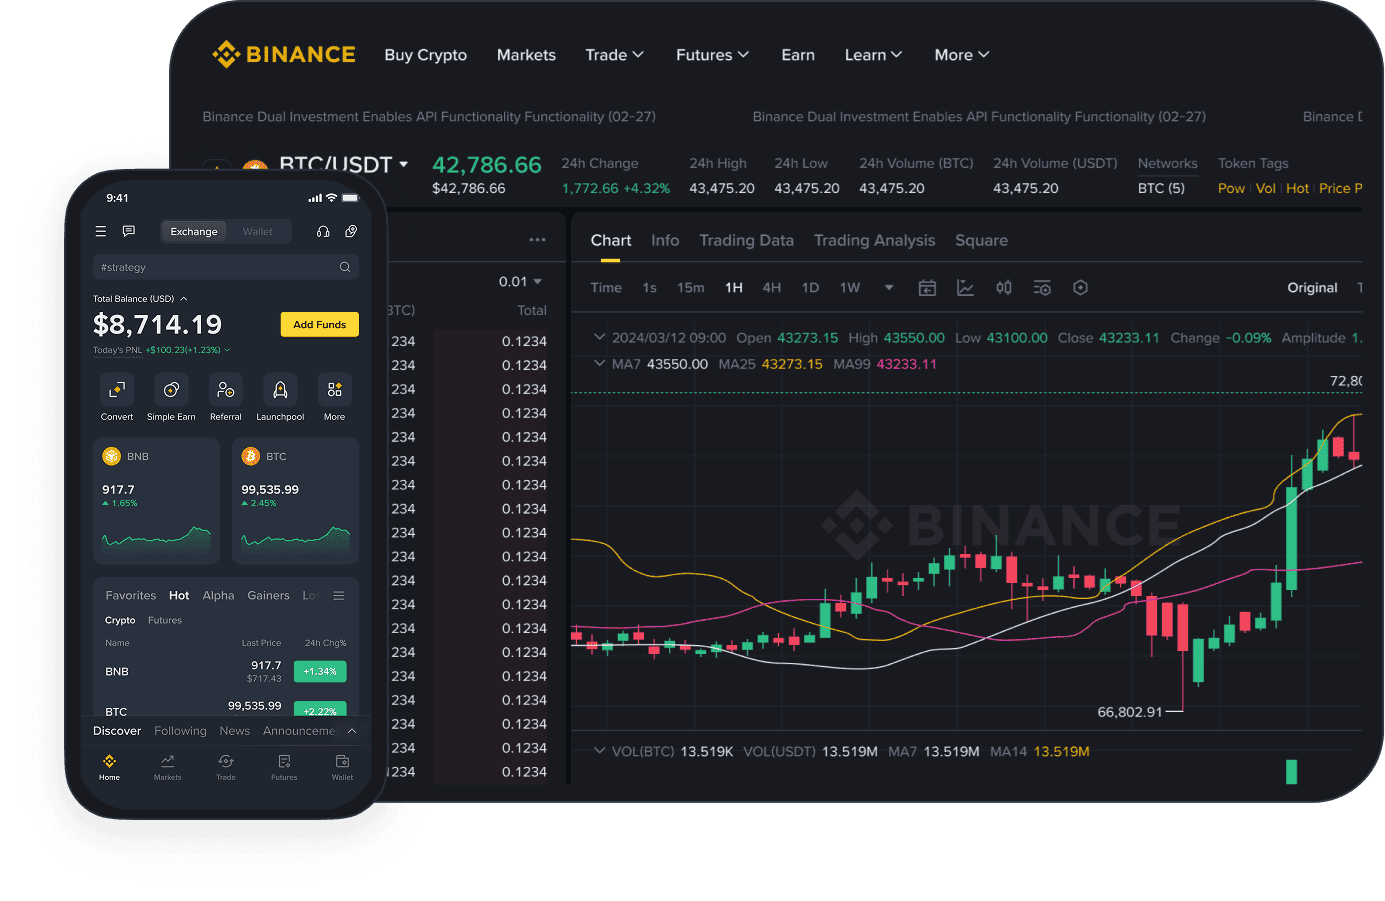Open chart calendar date-jump icon
The height and width of the screenshot is (901, 1385).
(x=927, y=288)
